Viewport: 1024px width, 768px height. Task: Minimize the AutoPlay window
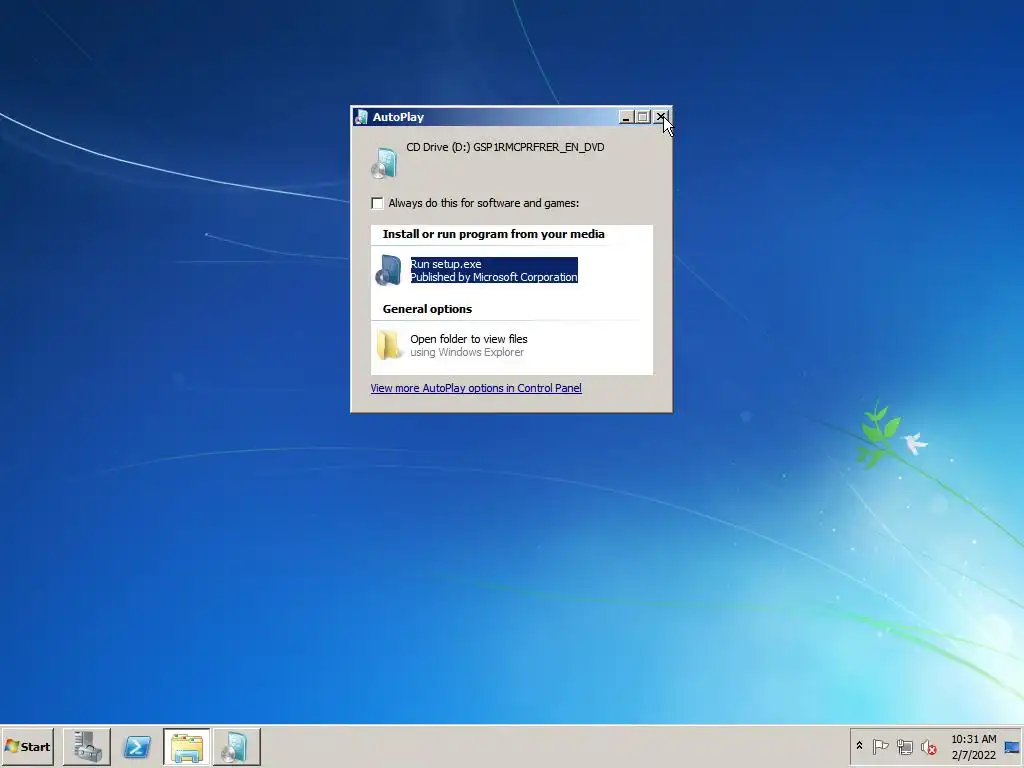[626, 117]
